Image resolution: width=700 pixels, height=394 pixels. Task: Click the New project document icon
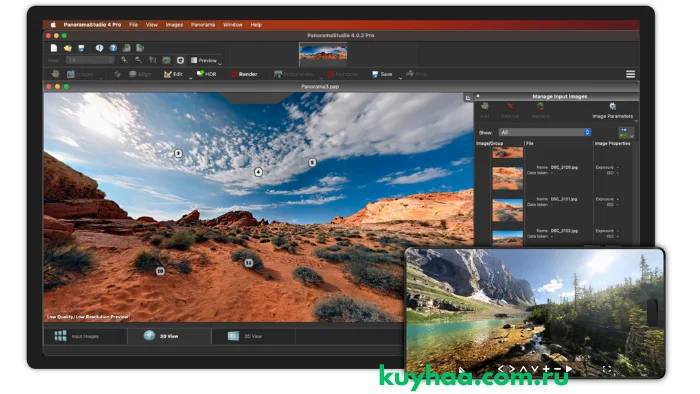click(x=54, y=48)
